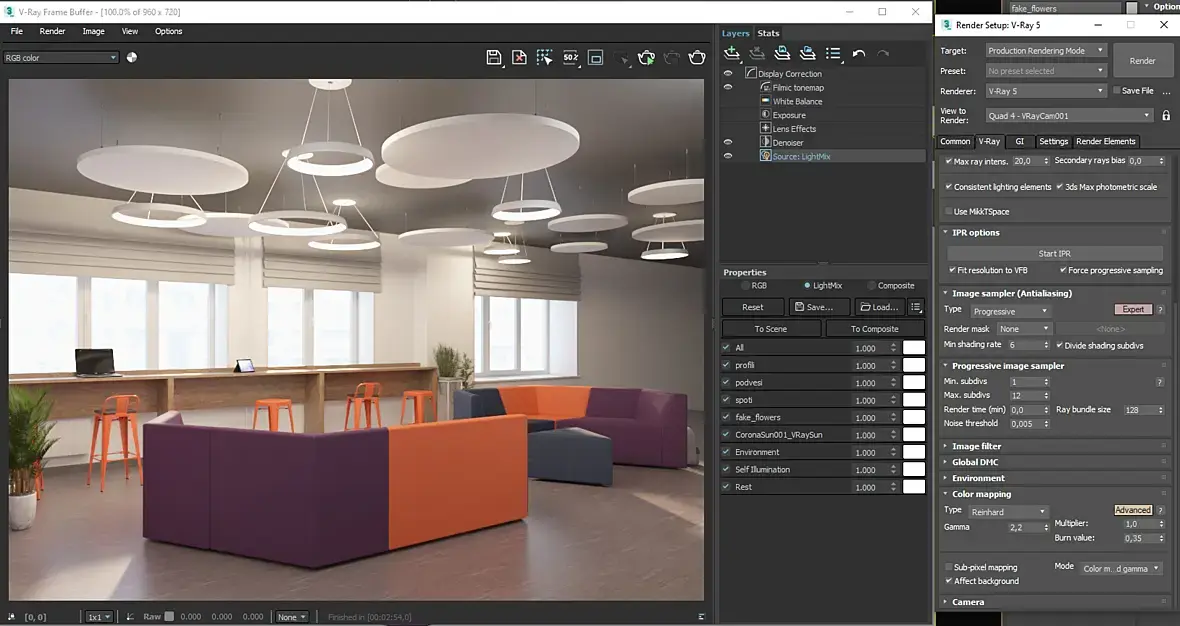This screenshot has width=1180, height=626.
Task: Click the Undo arrow in Layers panel
Action: [859, 53]
